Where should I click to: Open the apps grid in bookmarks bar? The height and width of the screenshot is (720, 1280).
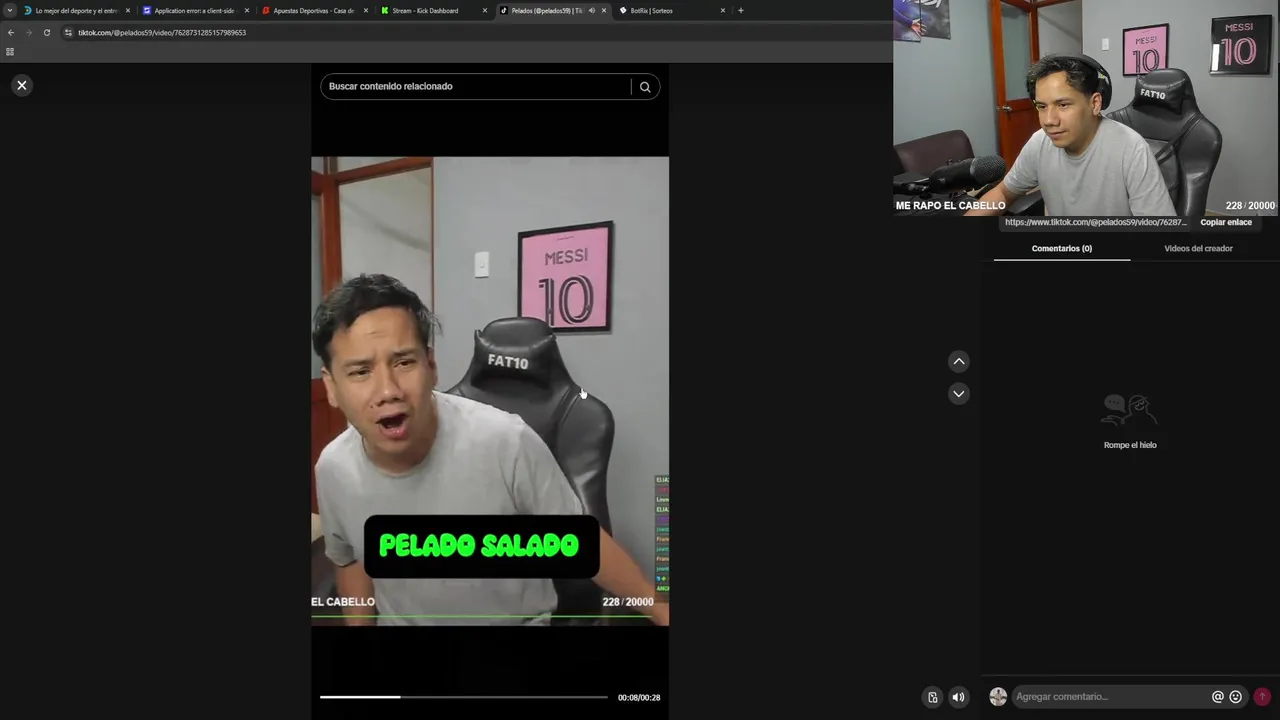coord(10,51)
